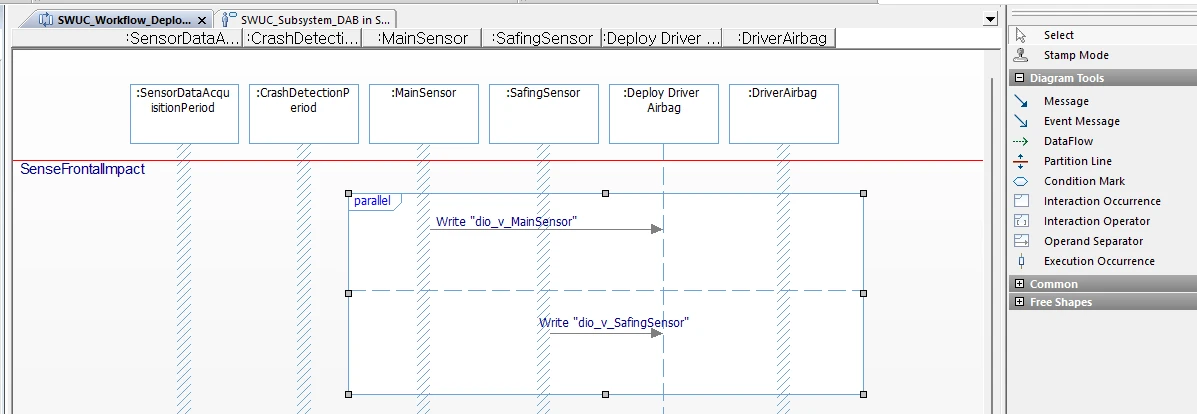Collapse the Diagram Tools section
The image size is (1197, 414).
click(1020, 78)
